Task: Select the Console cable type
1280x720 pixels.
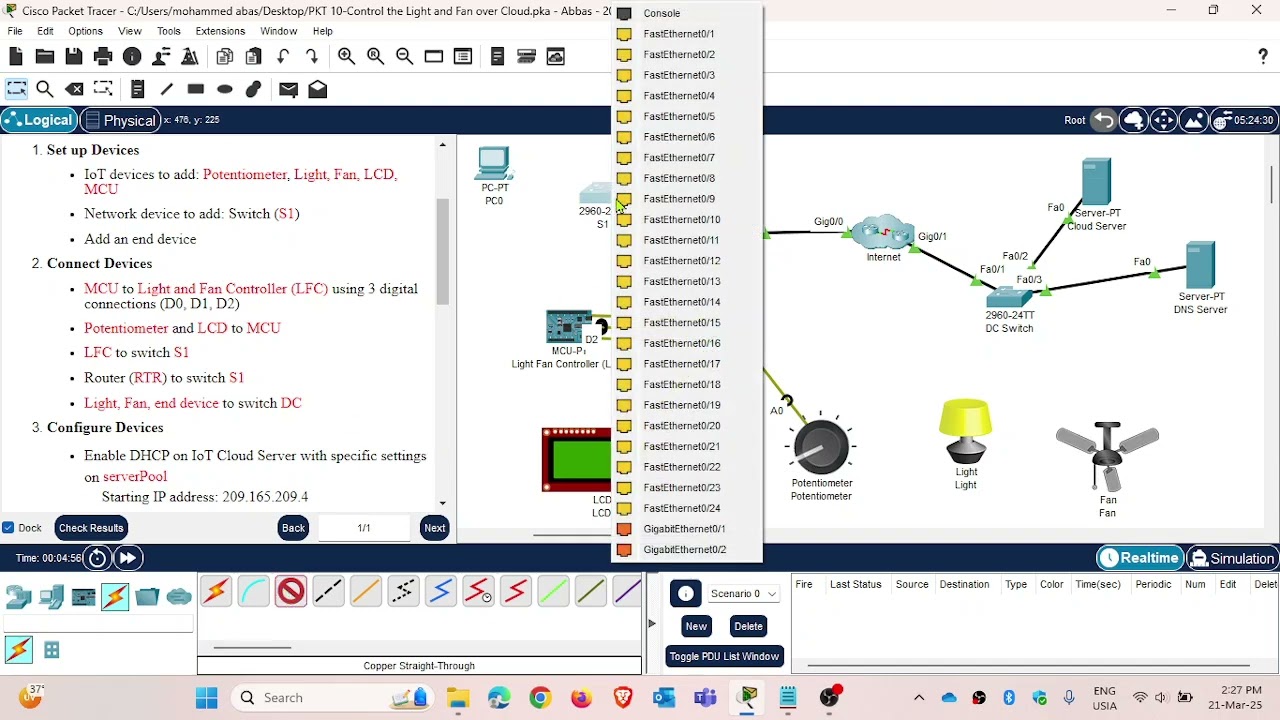Action: (254, 592)
